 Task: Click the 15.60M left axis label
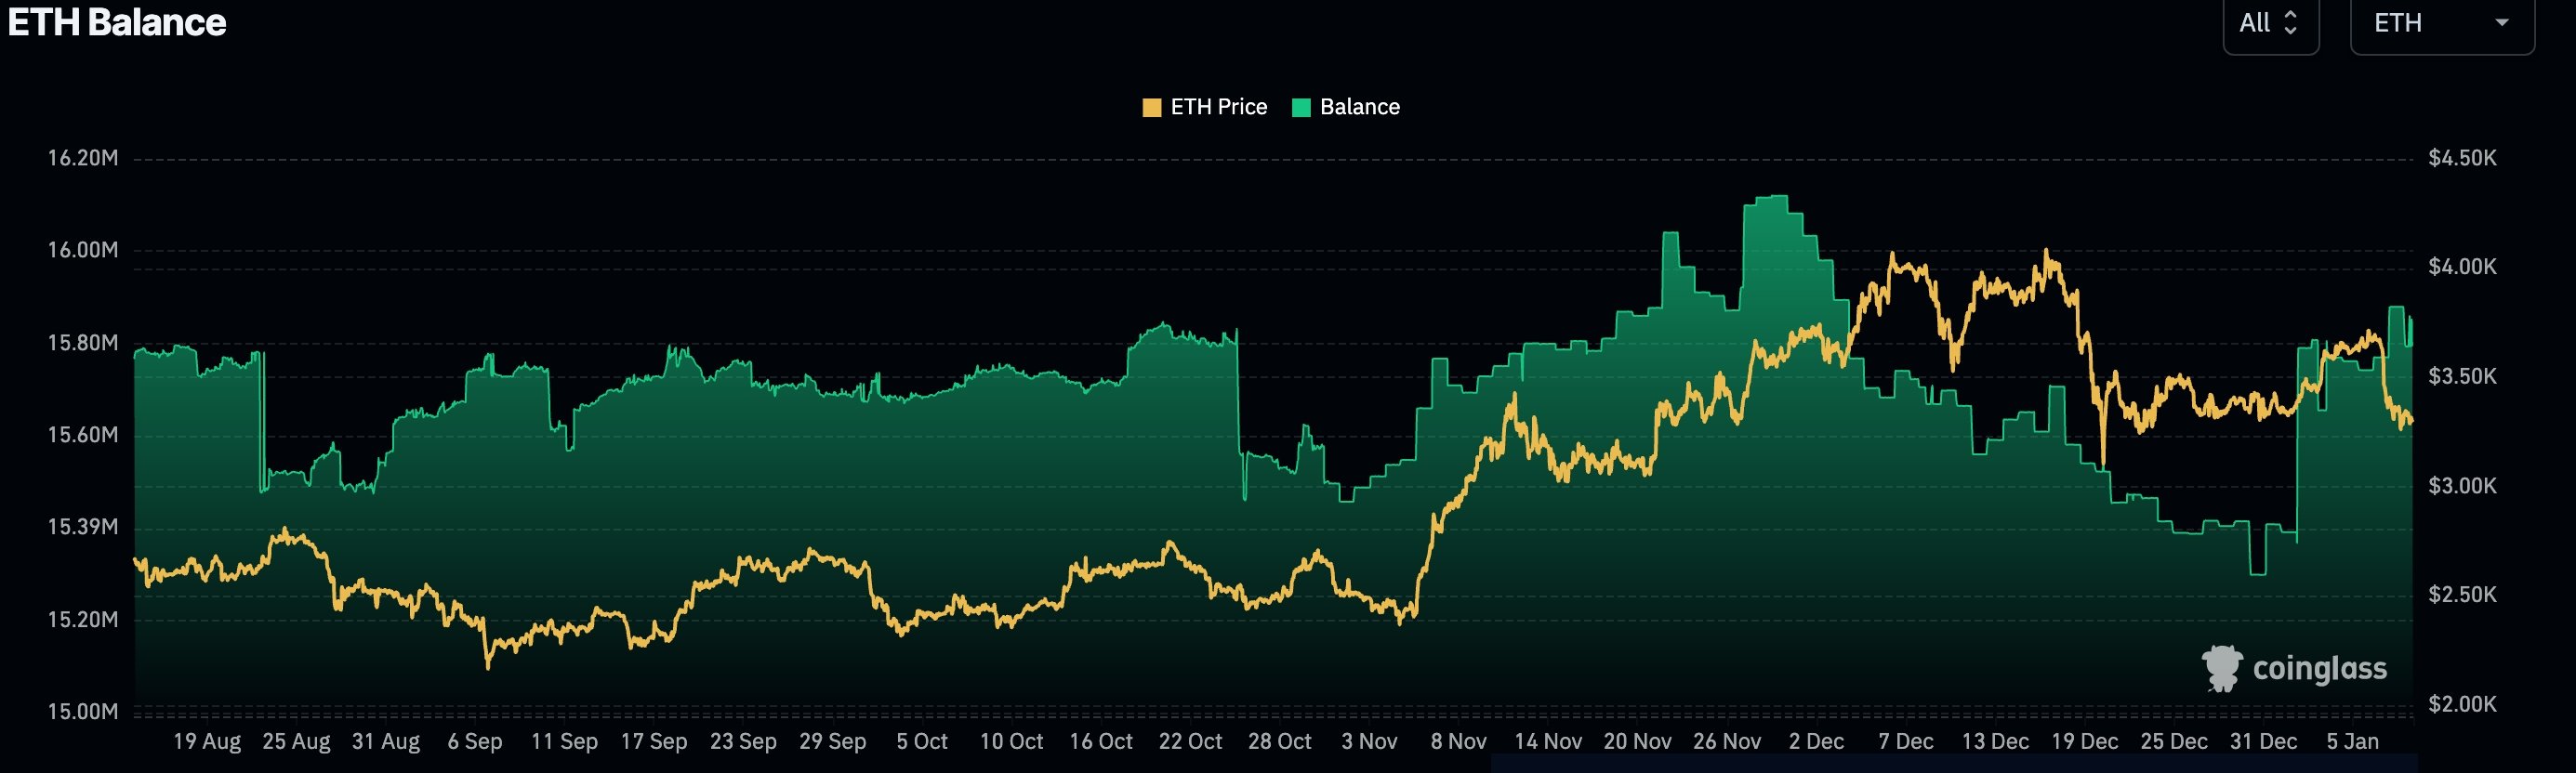pyautogui.click(x=83, y=435)
